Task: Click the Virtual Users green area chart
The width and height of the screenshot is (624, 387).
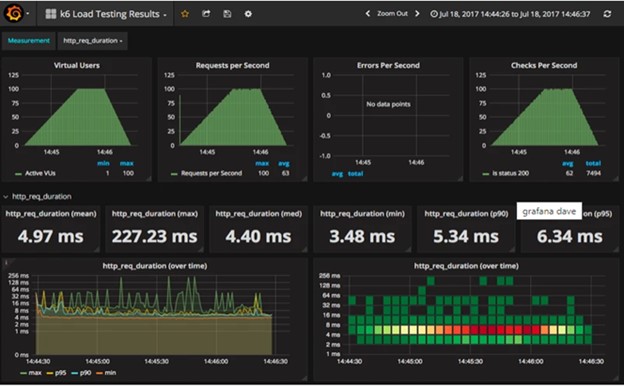Action: 78,117
